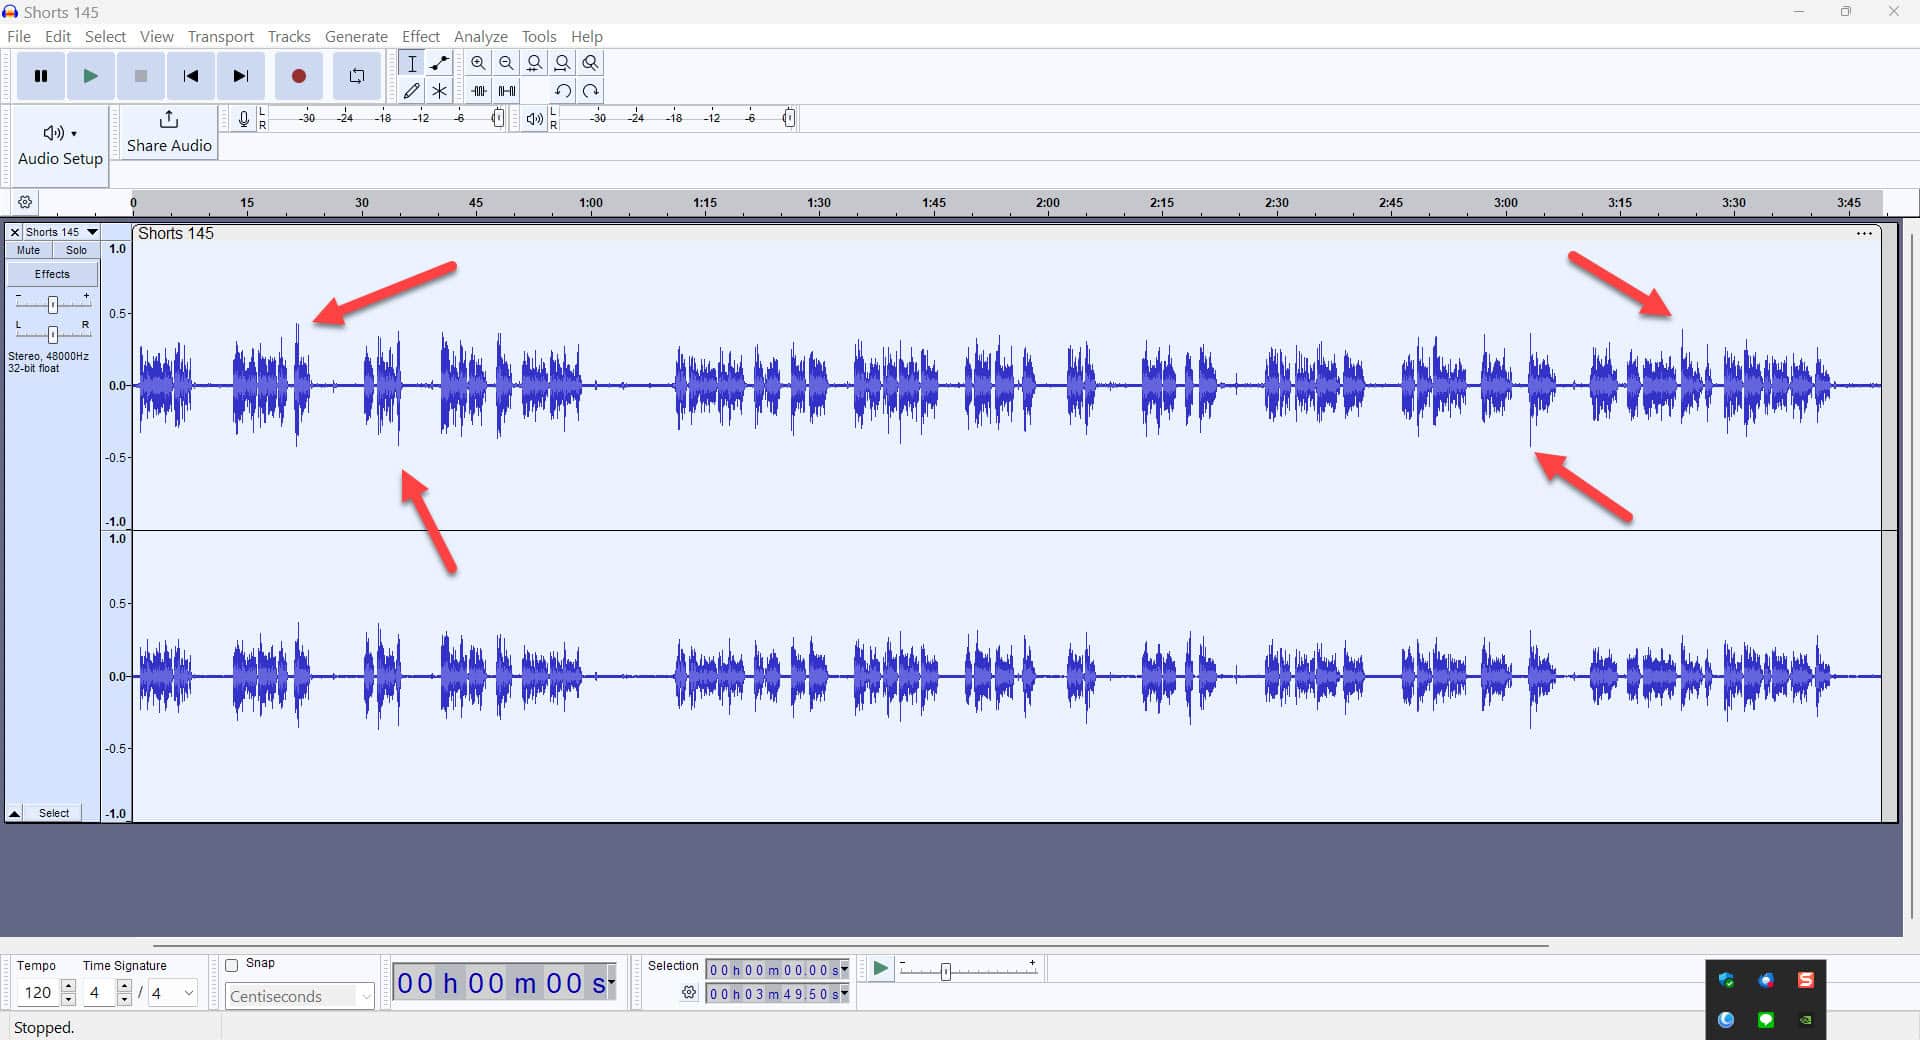Open the Effect menu
1920x1040 pixels.
[x=421, y=36]
